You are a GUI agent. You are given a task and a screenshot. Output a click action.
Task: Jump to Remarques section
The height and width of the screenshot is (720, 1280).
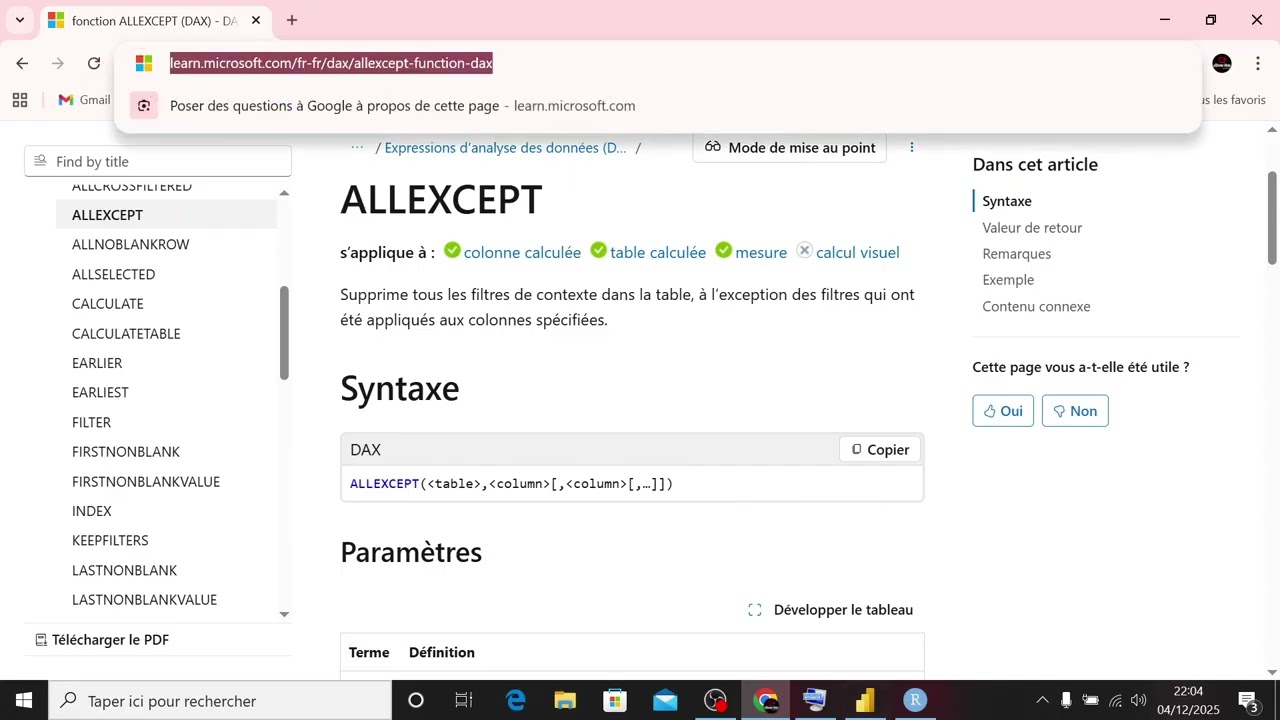[1016, 253]
